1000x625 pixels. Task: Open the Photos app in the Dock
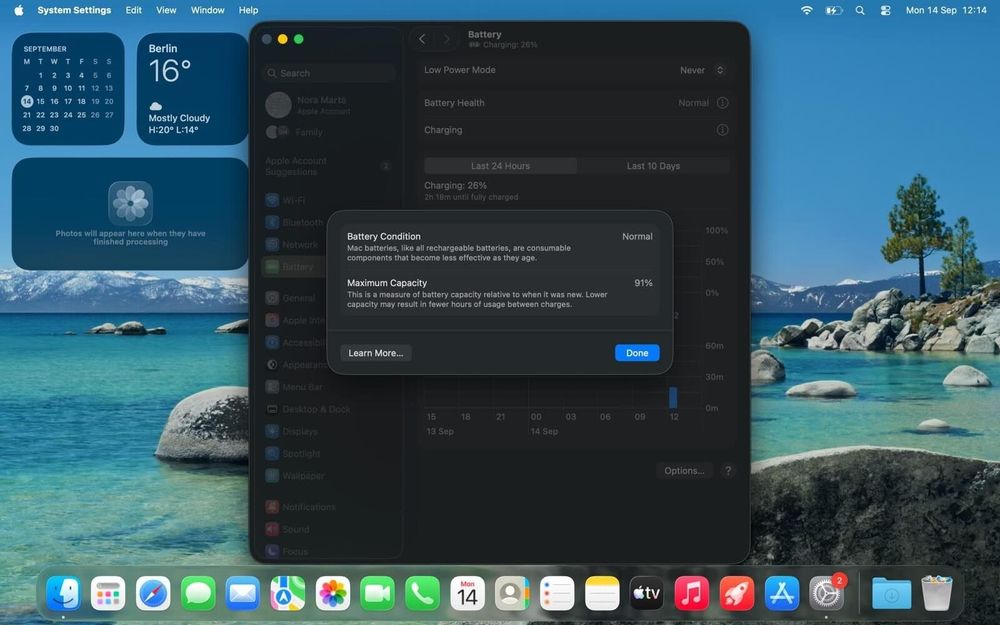pyautogui.click(x=333, y=593)
